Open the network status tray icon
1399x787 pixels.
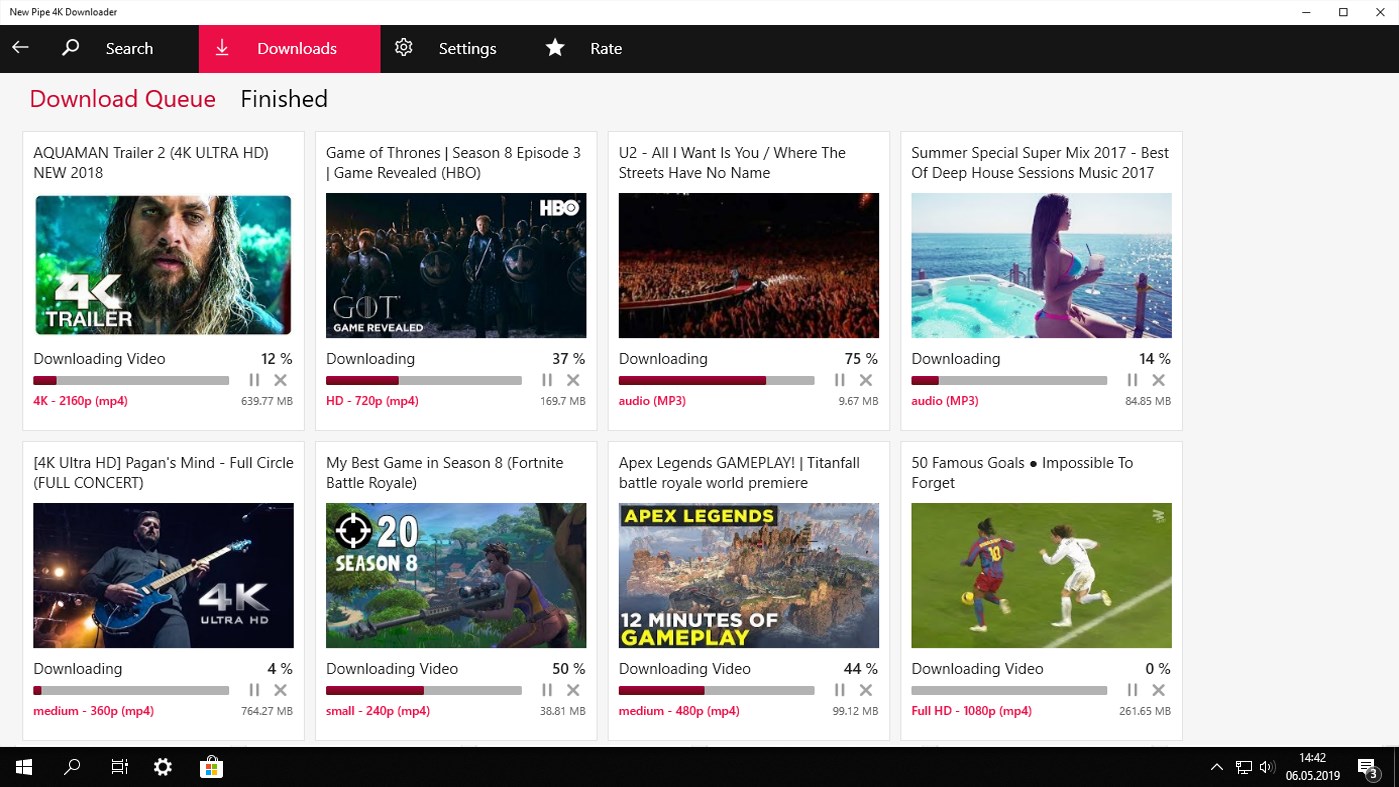coord(1243,767)
